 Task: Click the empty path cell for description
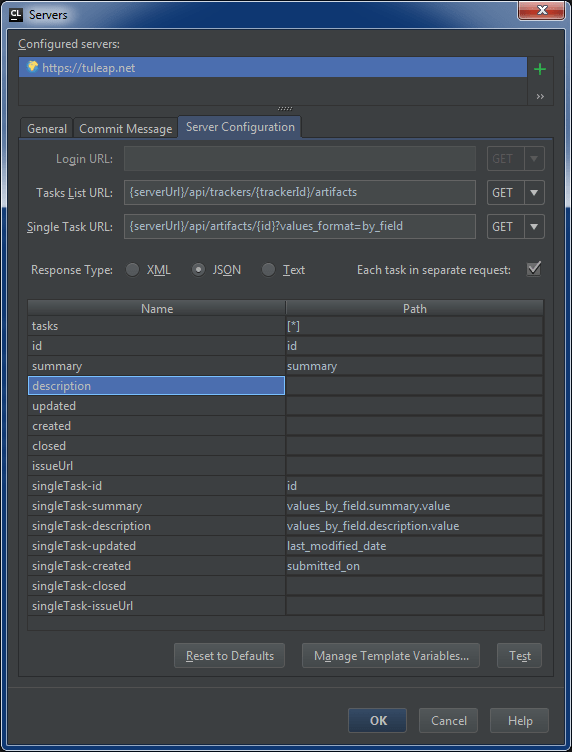[415, 386]
